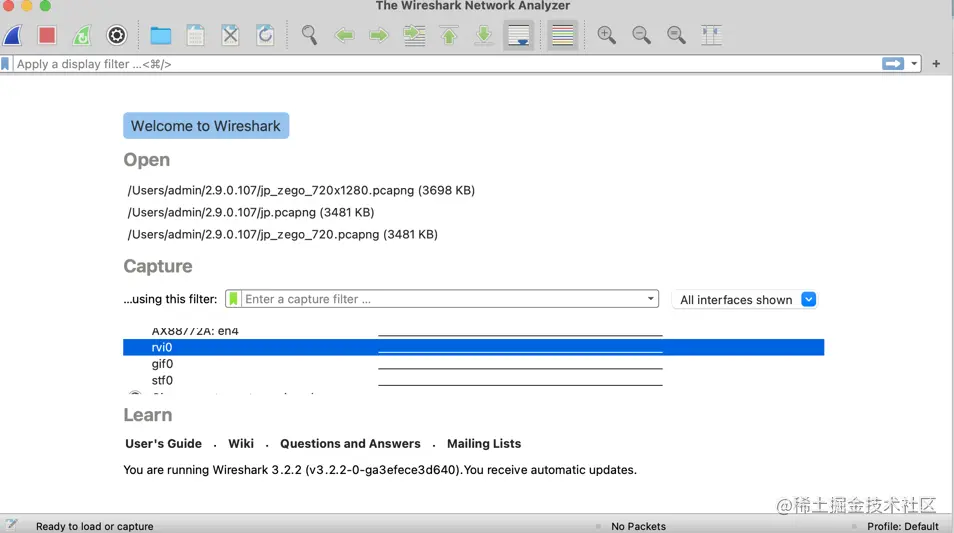Restart current capture green fin icon
This screenshot has width=954, height=533.
point(82,35)
